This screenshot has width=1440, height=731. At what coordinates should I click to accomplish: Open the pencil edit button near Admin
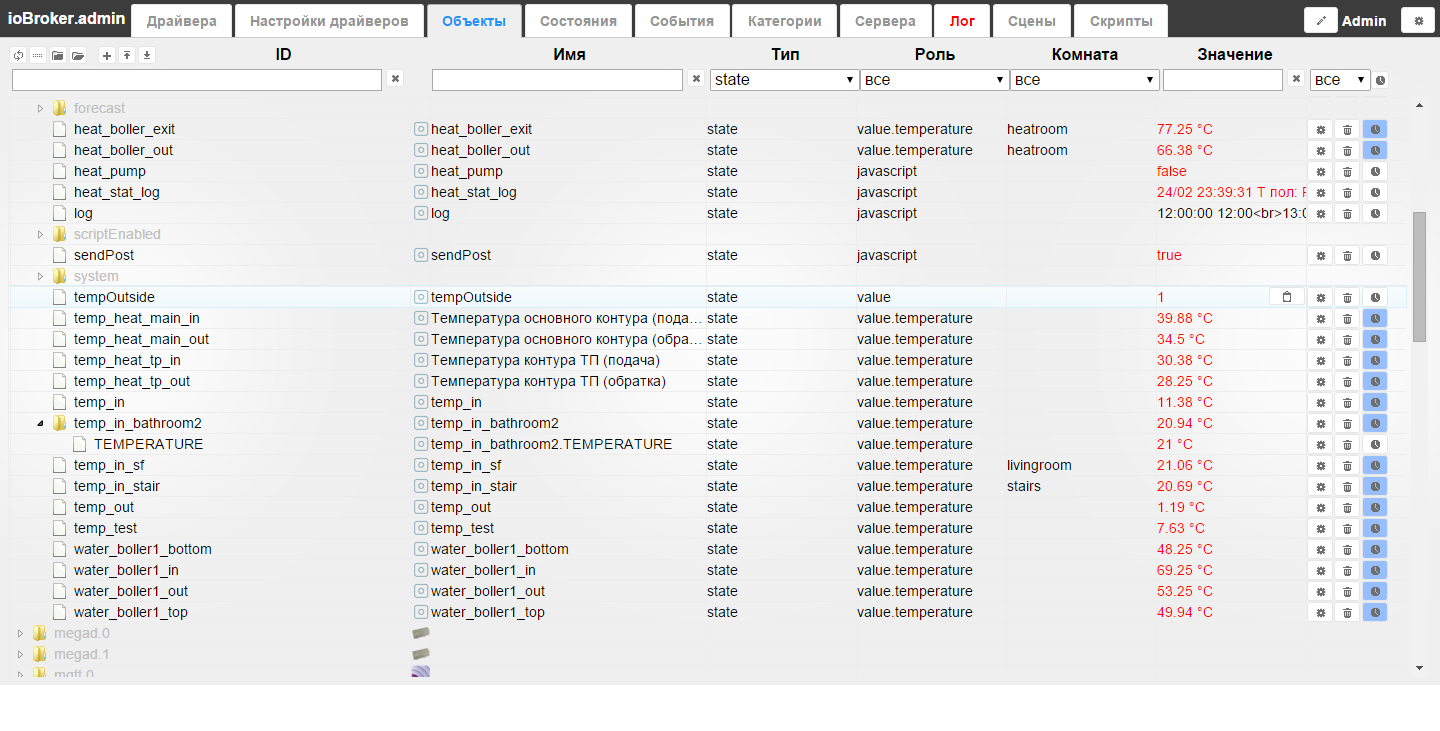coord(1321,20)
